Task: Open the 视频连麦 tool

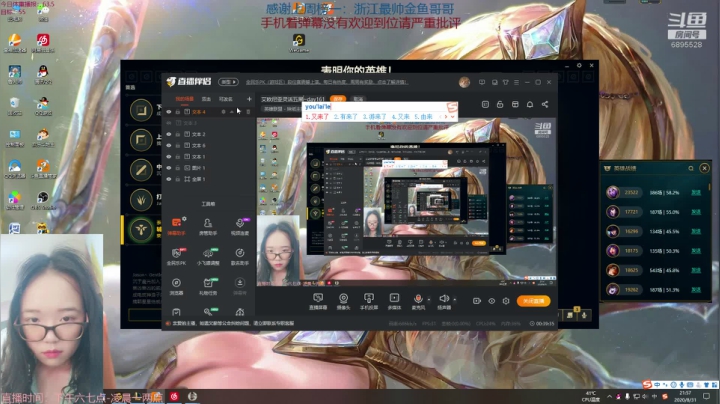Action: [240, 226]
